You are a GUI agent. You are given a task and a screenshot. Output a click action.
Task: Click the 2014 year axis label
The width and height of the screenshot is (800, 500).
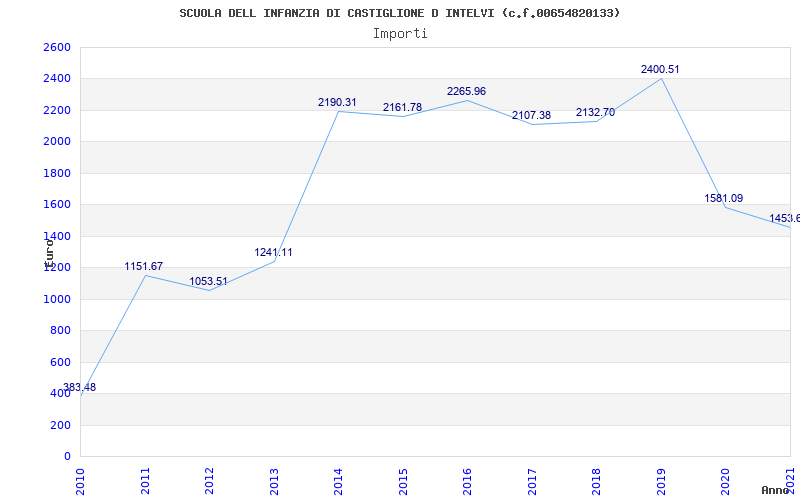click(338, 481)
